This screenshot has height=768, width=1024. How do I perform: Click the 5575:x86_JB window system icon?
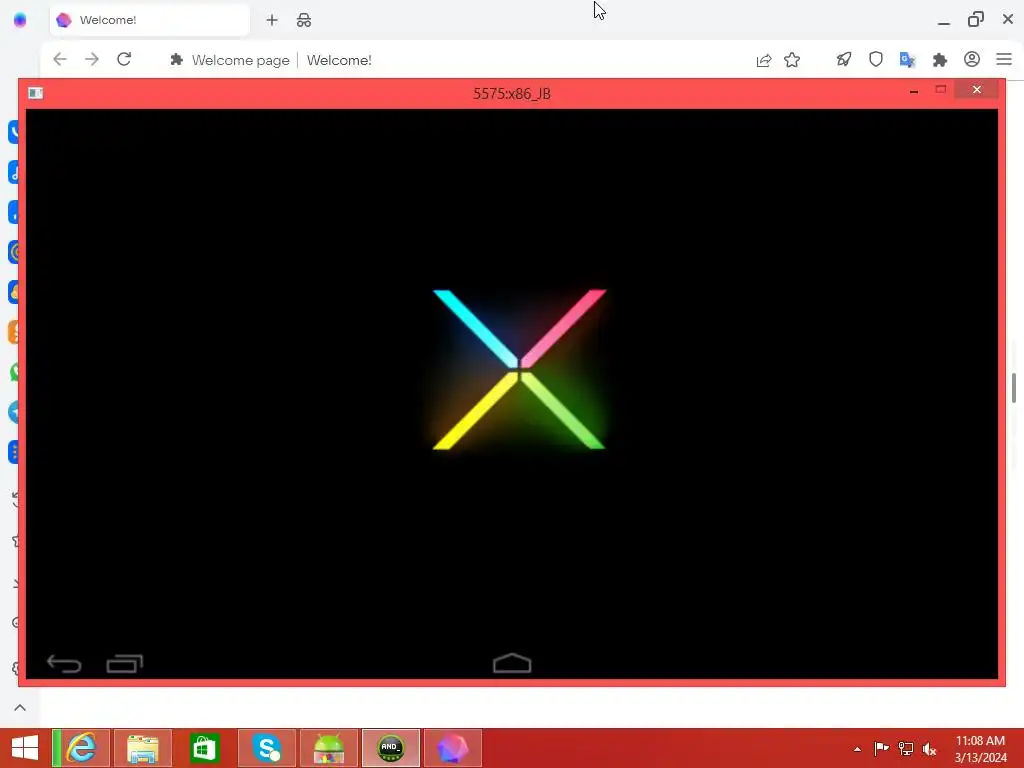tap(36, 93)
